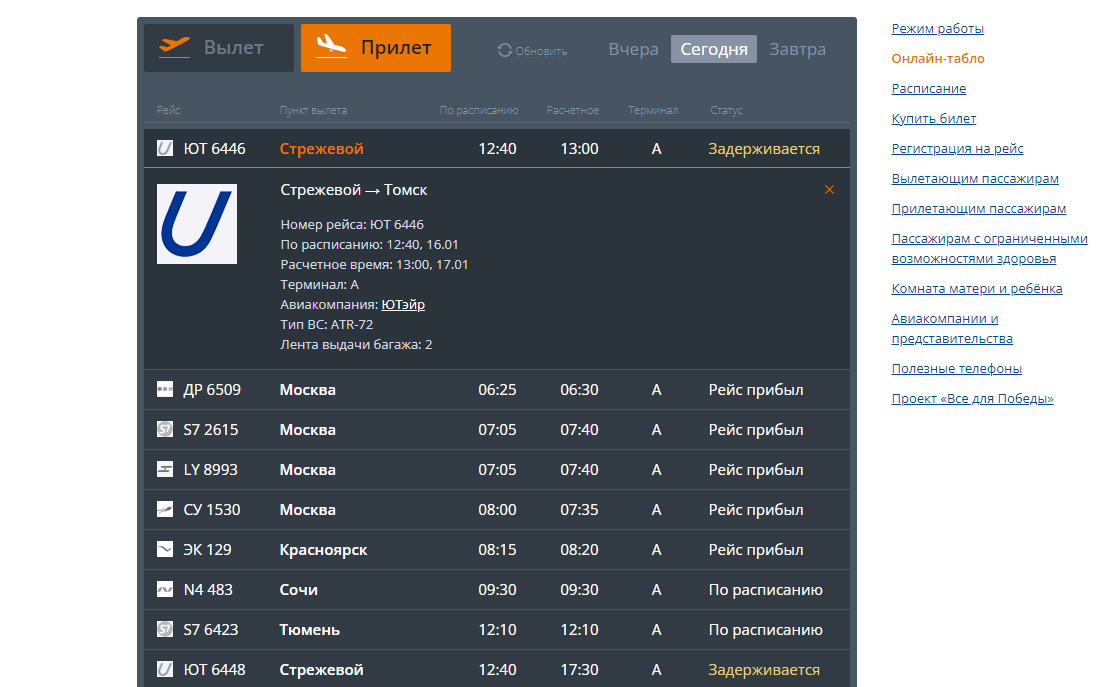This screenshot has width=1103, height=687.
Task: Click the refresh icon next to Обновить
Action: 505,50
